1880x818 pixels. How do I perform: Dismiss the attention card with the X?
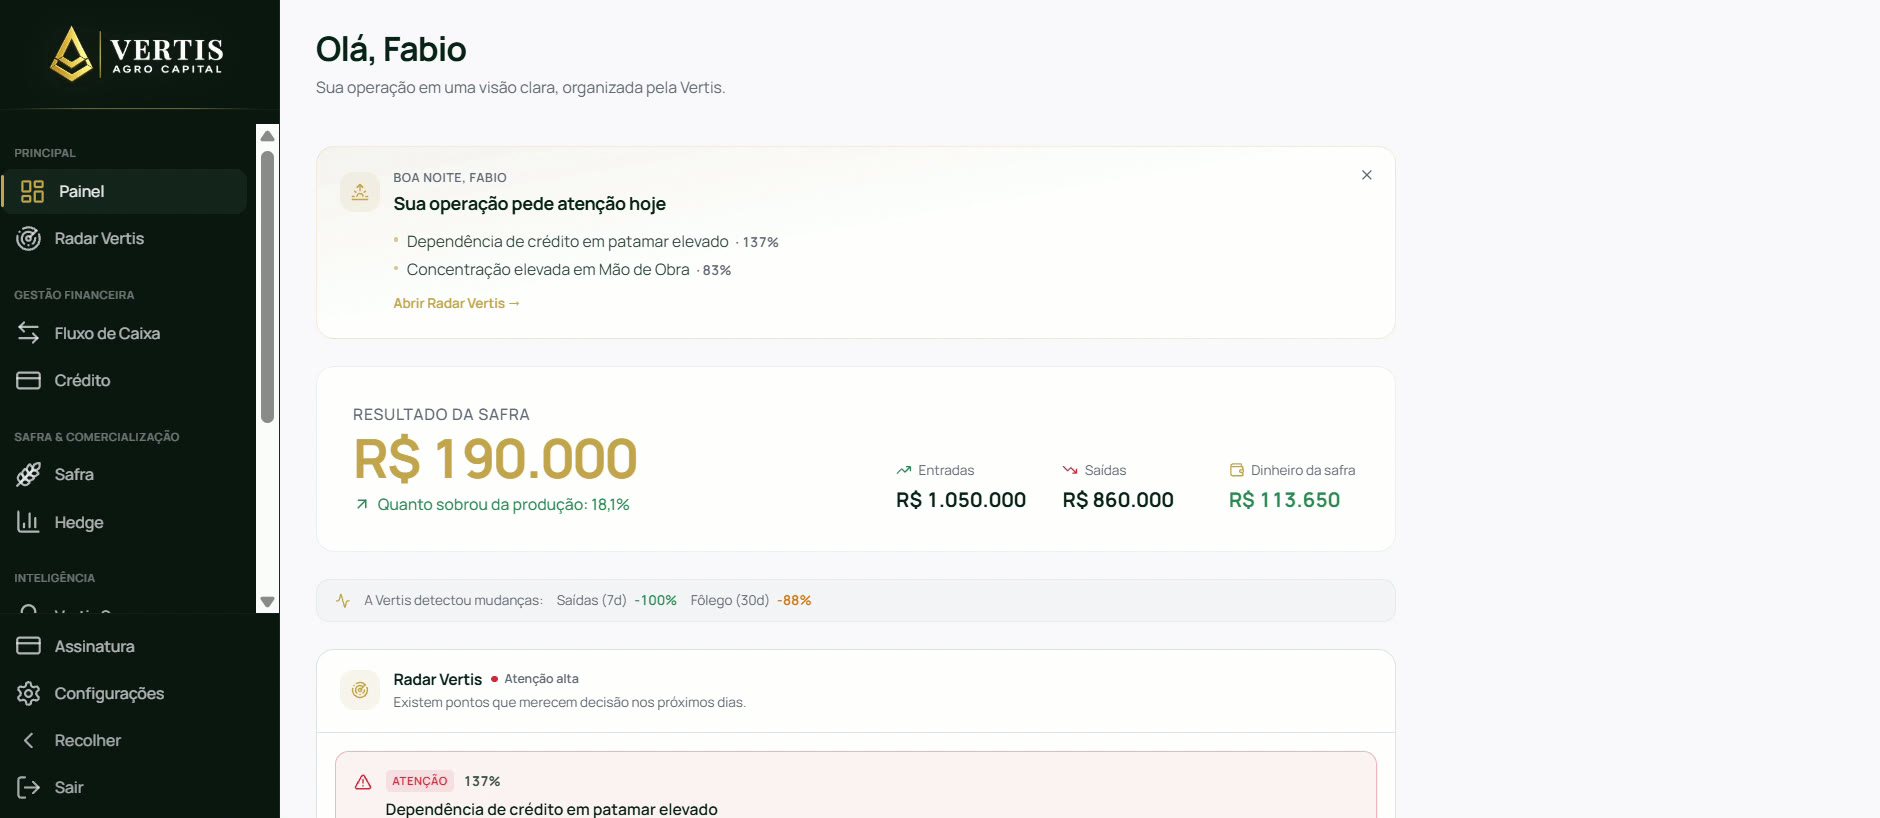tap(1367, 175)
